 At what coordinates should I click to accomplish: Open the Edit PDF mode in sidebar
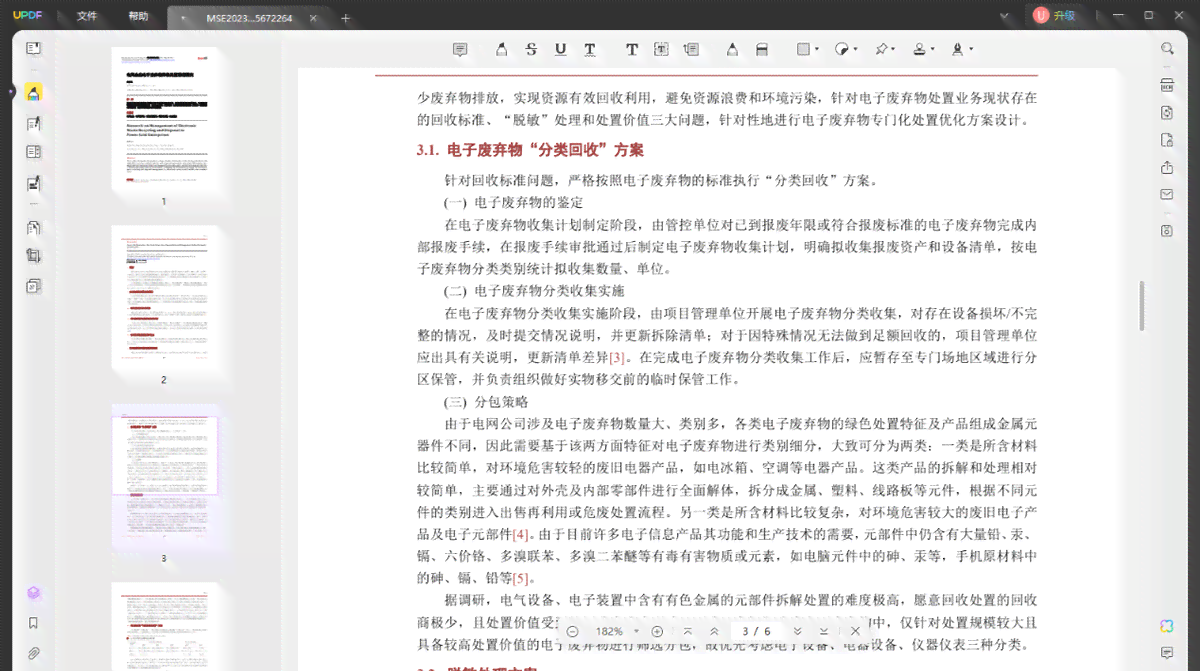(33, 124)
